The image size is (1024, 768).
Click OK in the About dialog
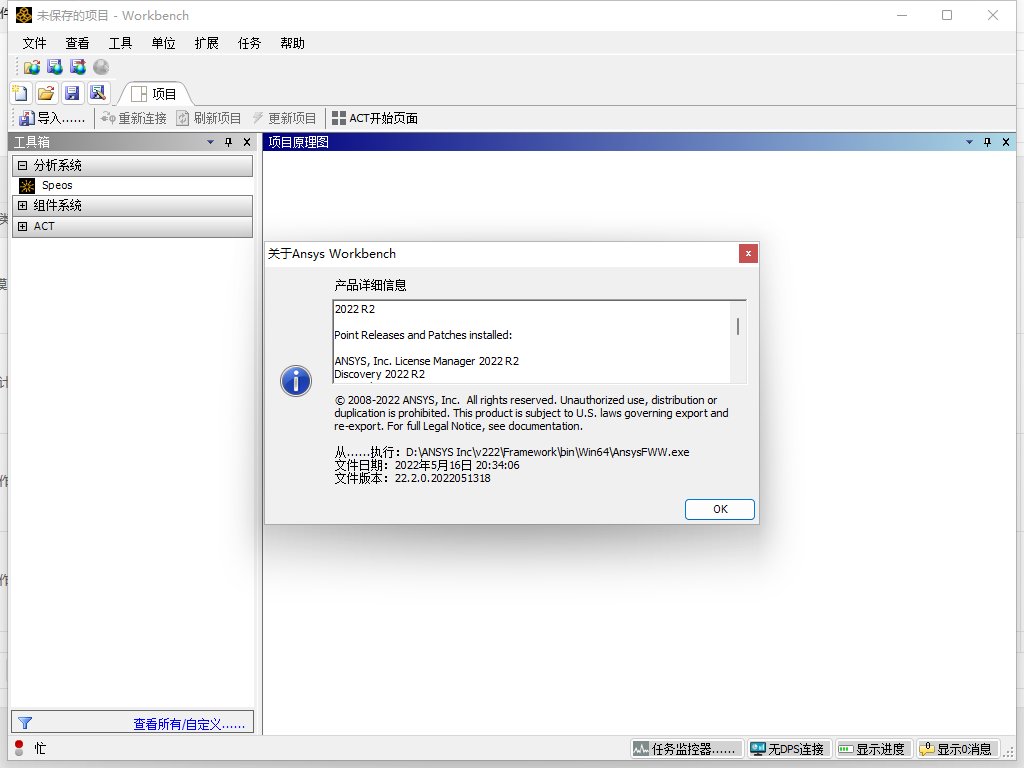(720, 509)
